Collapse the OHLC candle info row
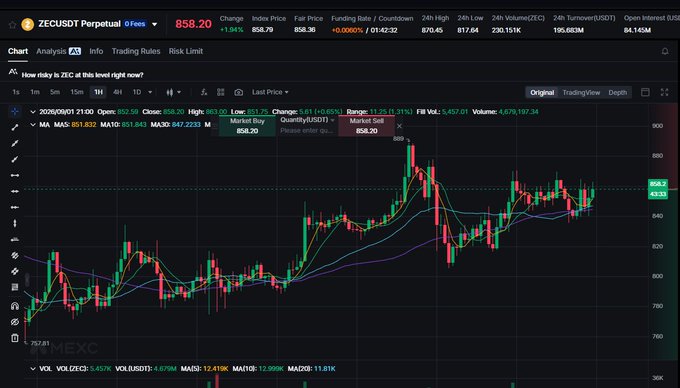The width and height of the screenshot is (680, 388). pos(33,112)
